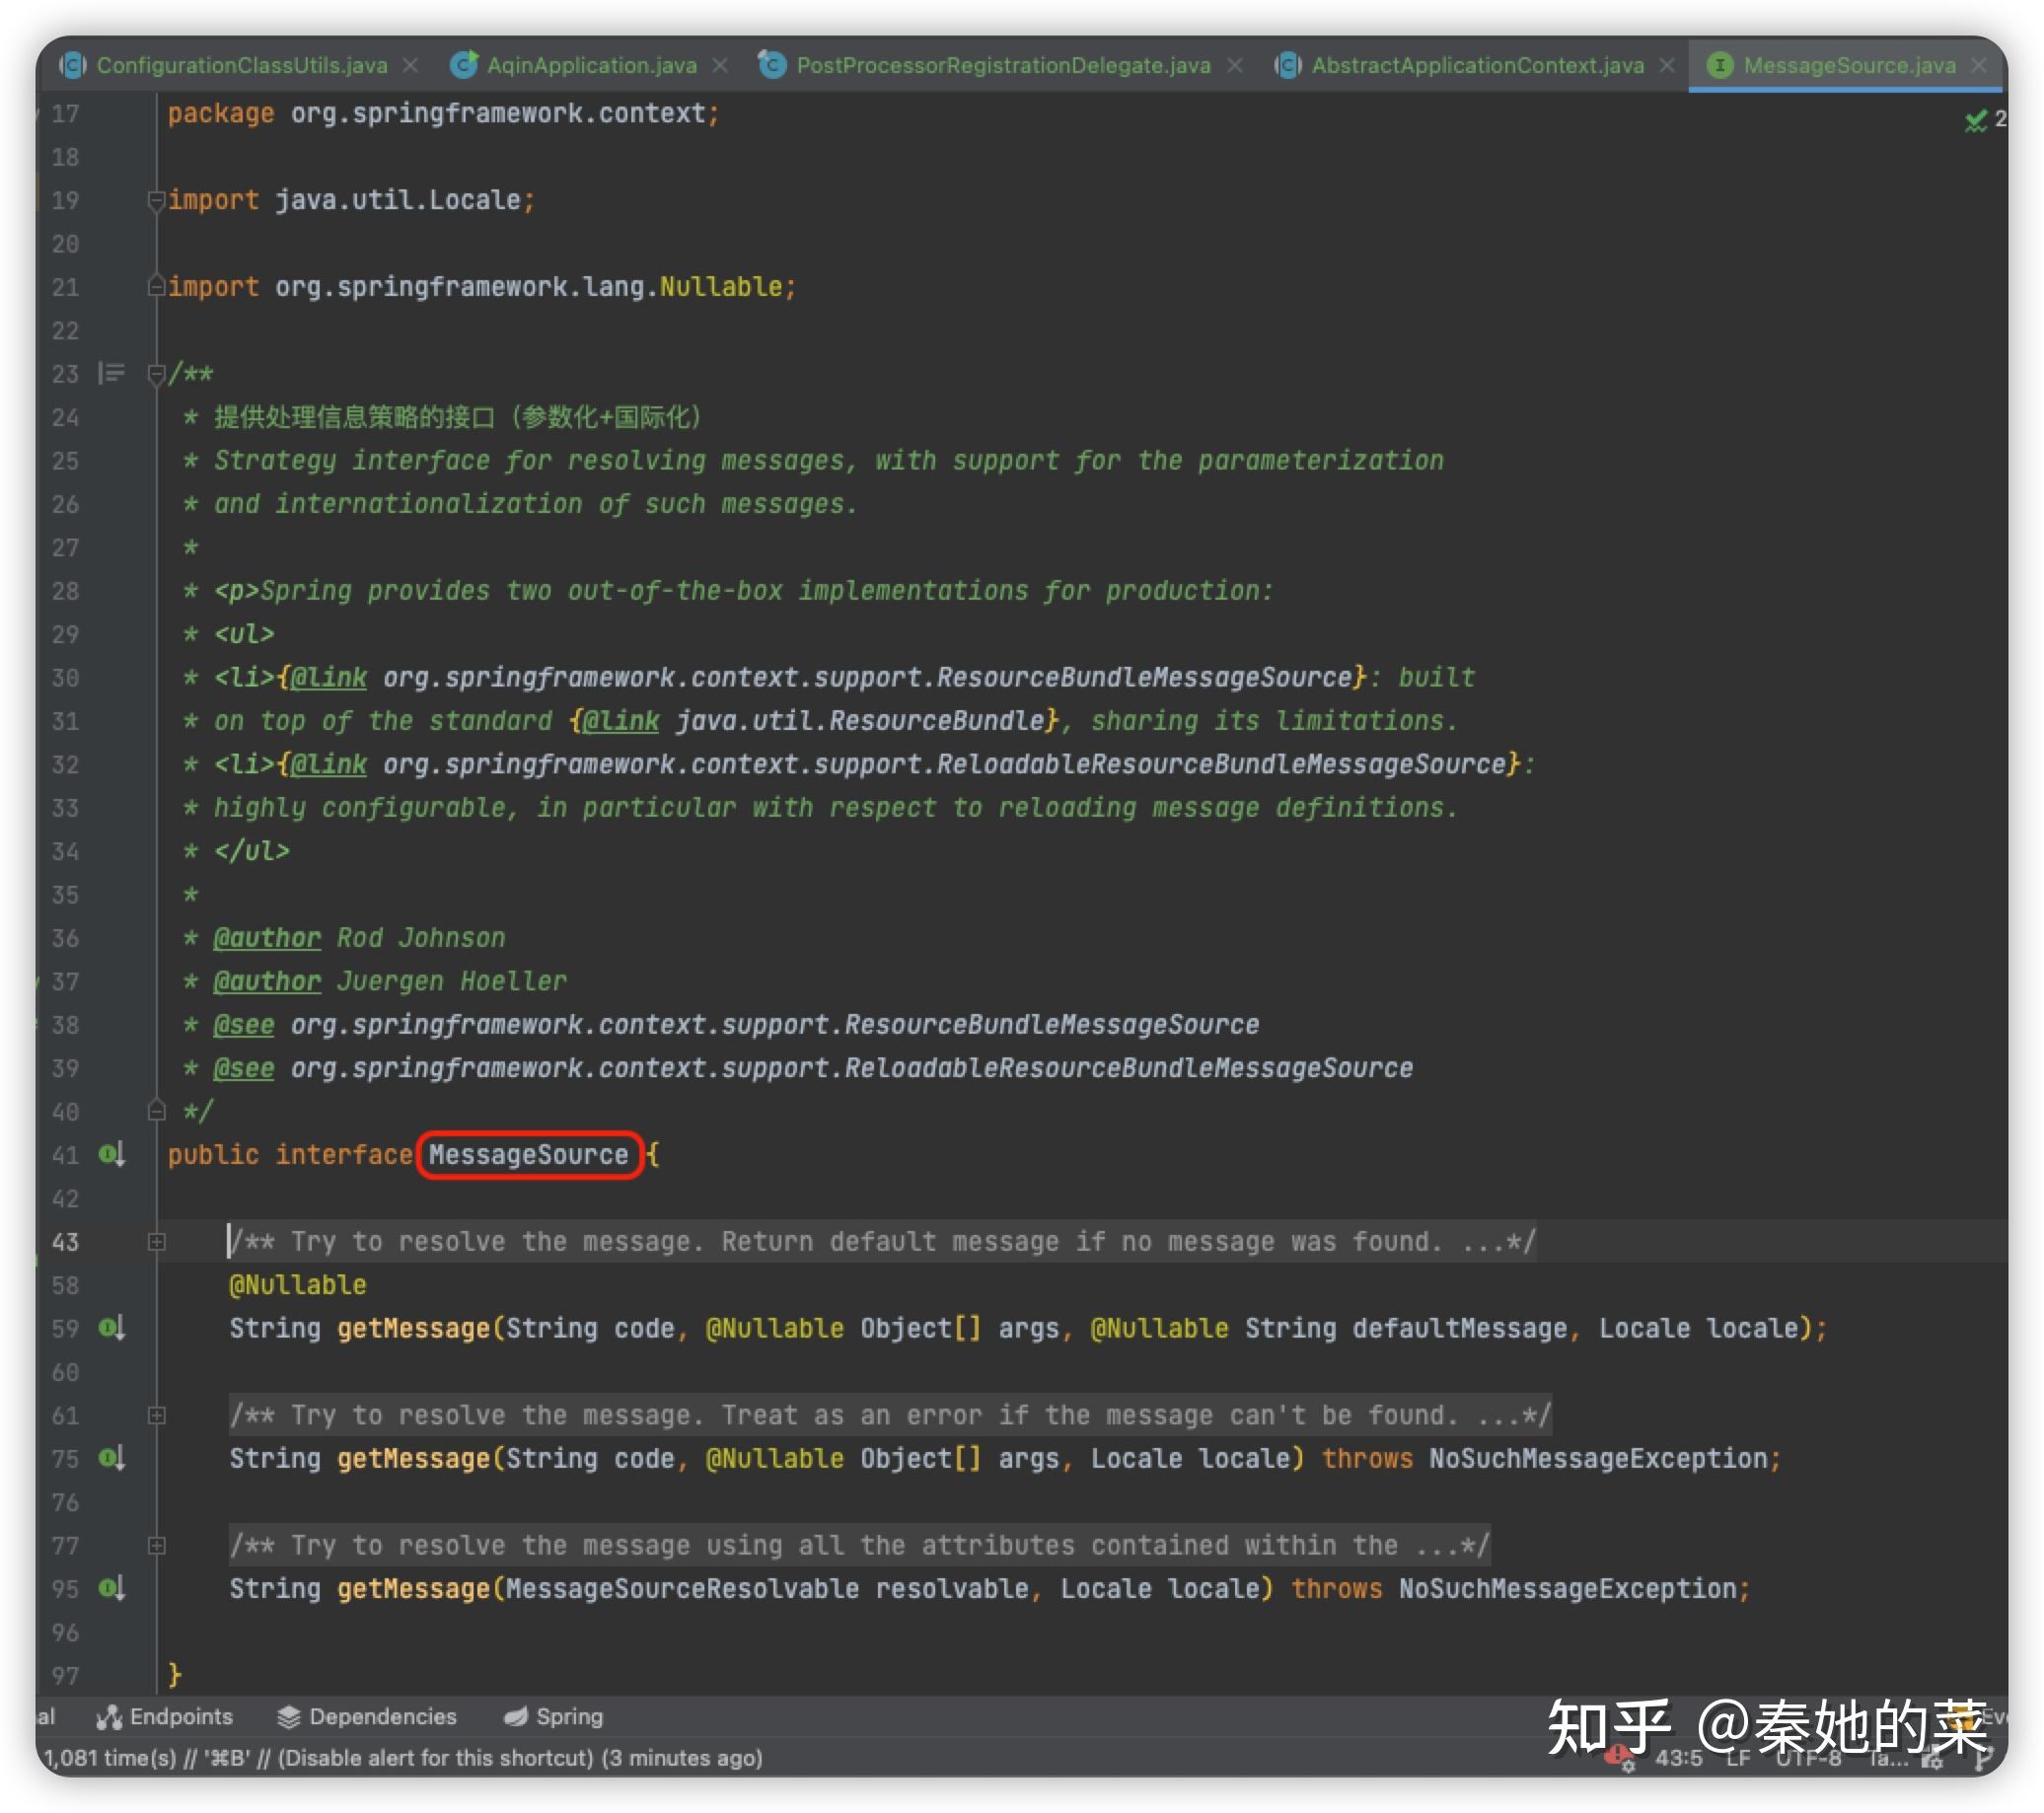Image resolution: width=2044 pixels, height=1813 pixels.
Task: Collapse the Javadoc comment at line 23
Action: (156, 374)
